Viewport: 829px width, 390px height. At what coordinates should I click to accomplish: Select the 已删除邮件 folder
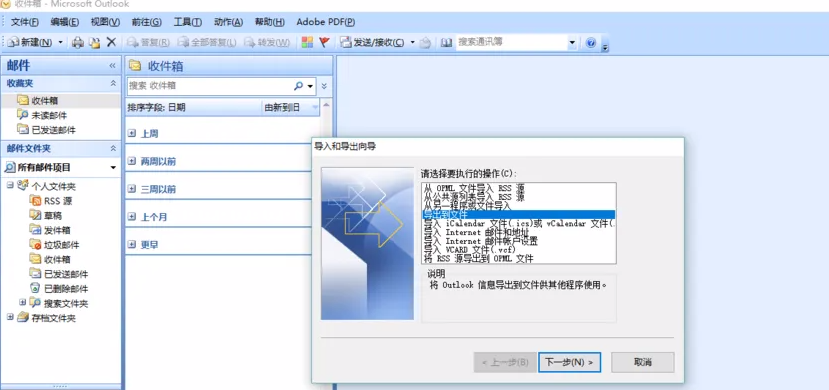[59, 289]
